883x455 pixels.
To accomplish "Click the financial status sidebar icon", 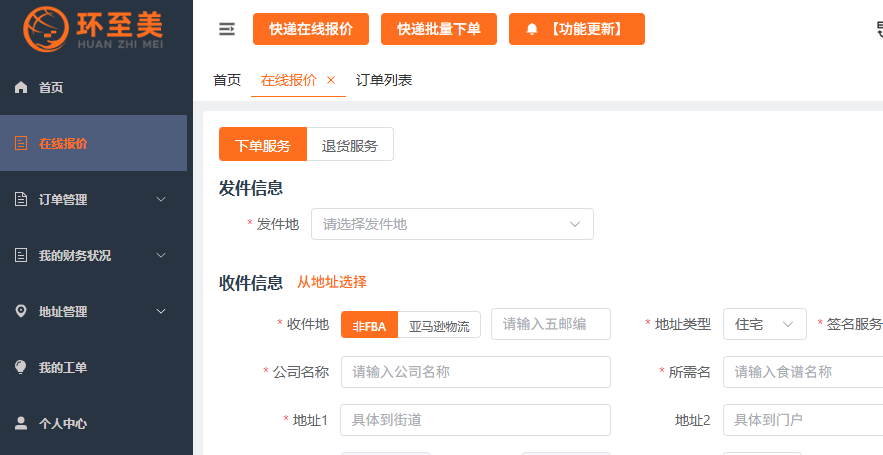I will [21, 256].
